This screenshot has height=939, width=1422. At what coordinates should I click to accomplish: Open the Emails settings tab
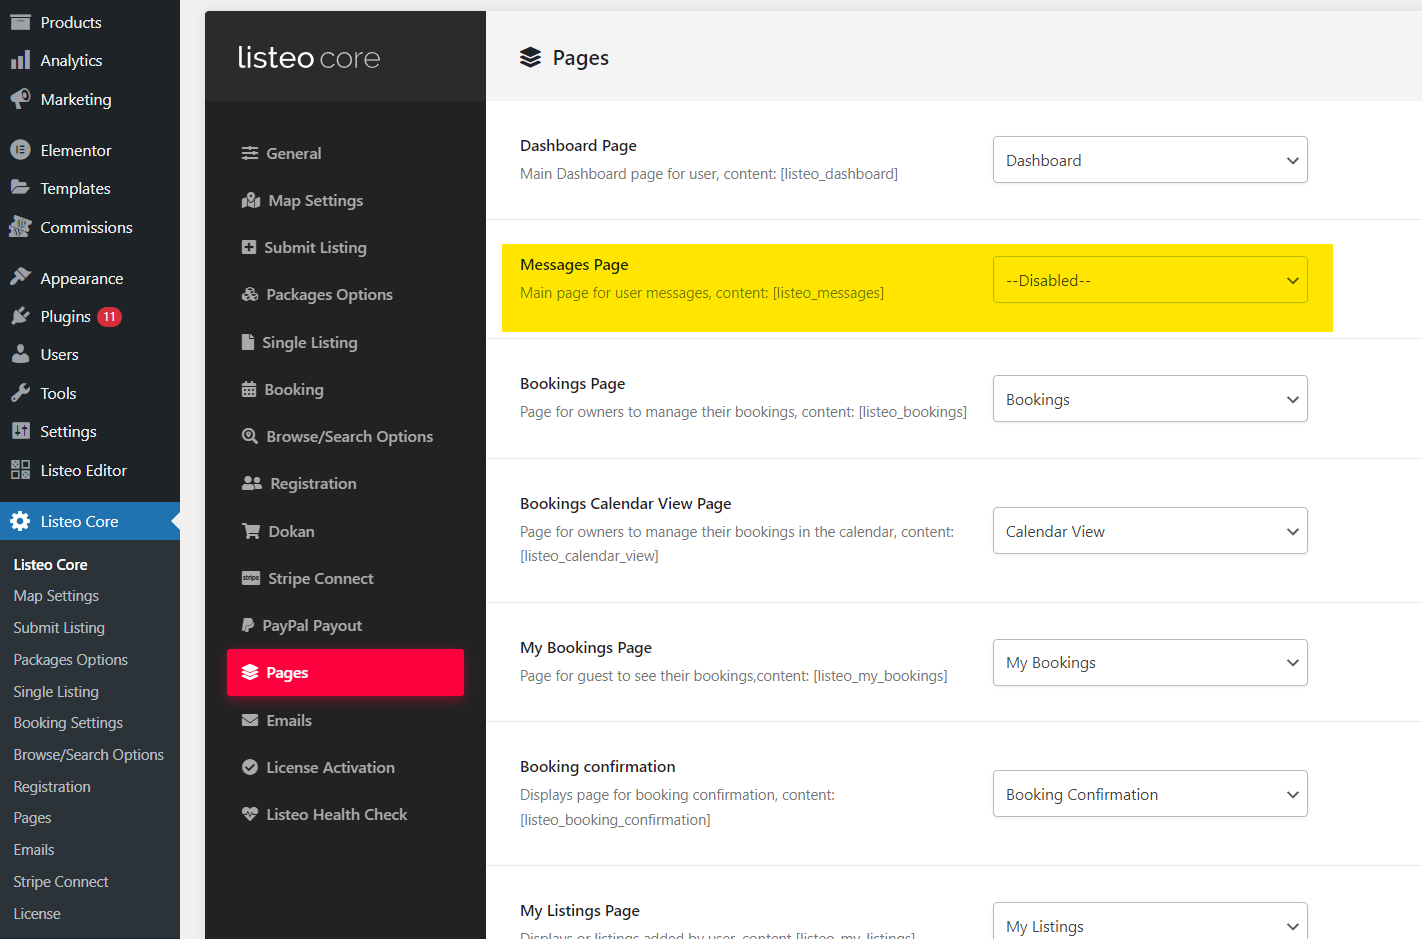click(x=289, y=720)
